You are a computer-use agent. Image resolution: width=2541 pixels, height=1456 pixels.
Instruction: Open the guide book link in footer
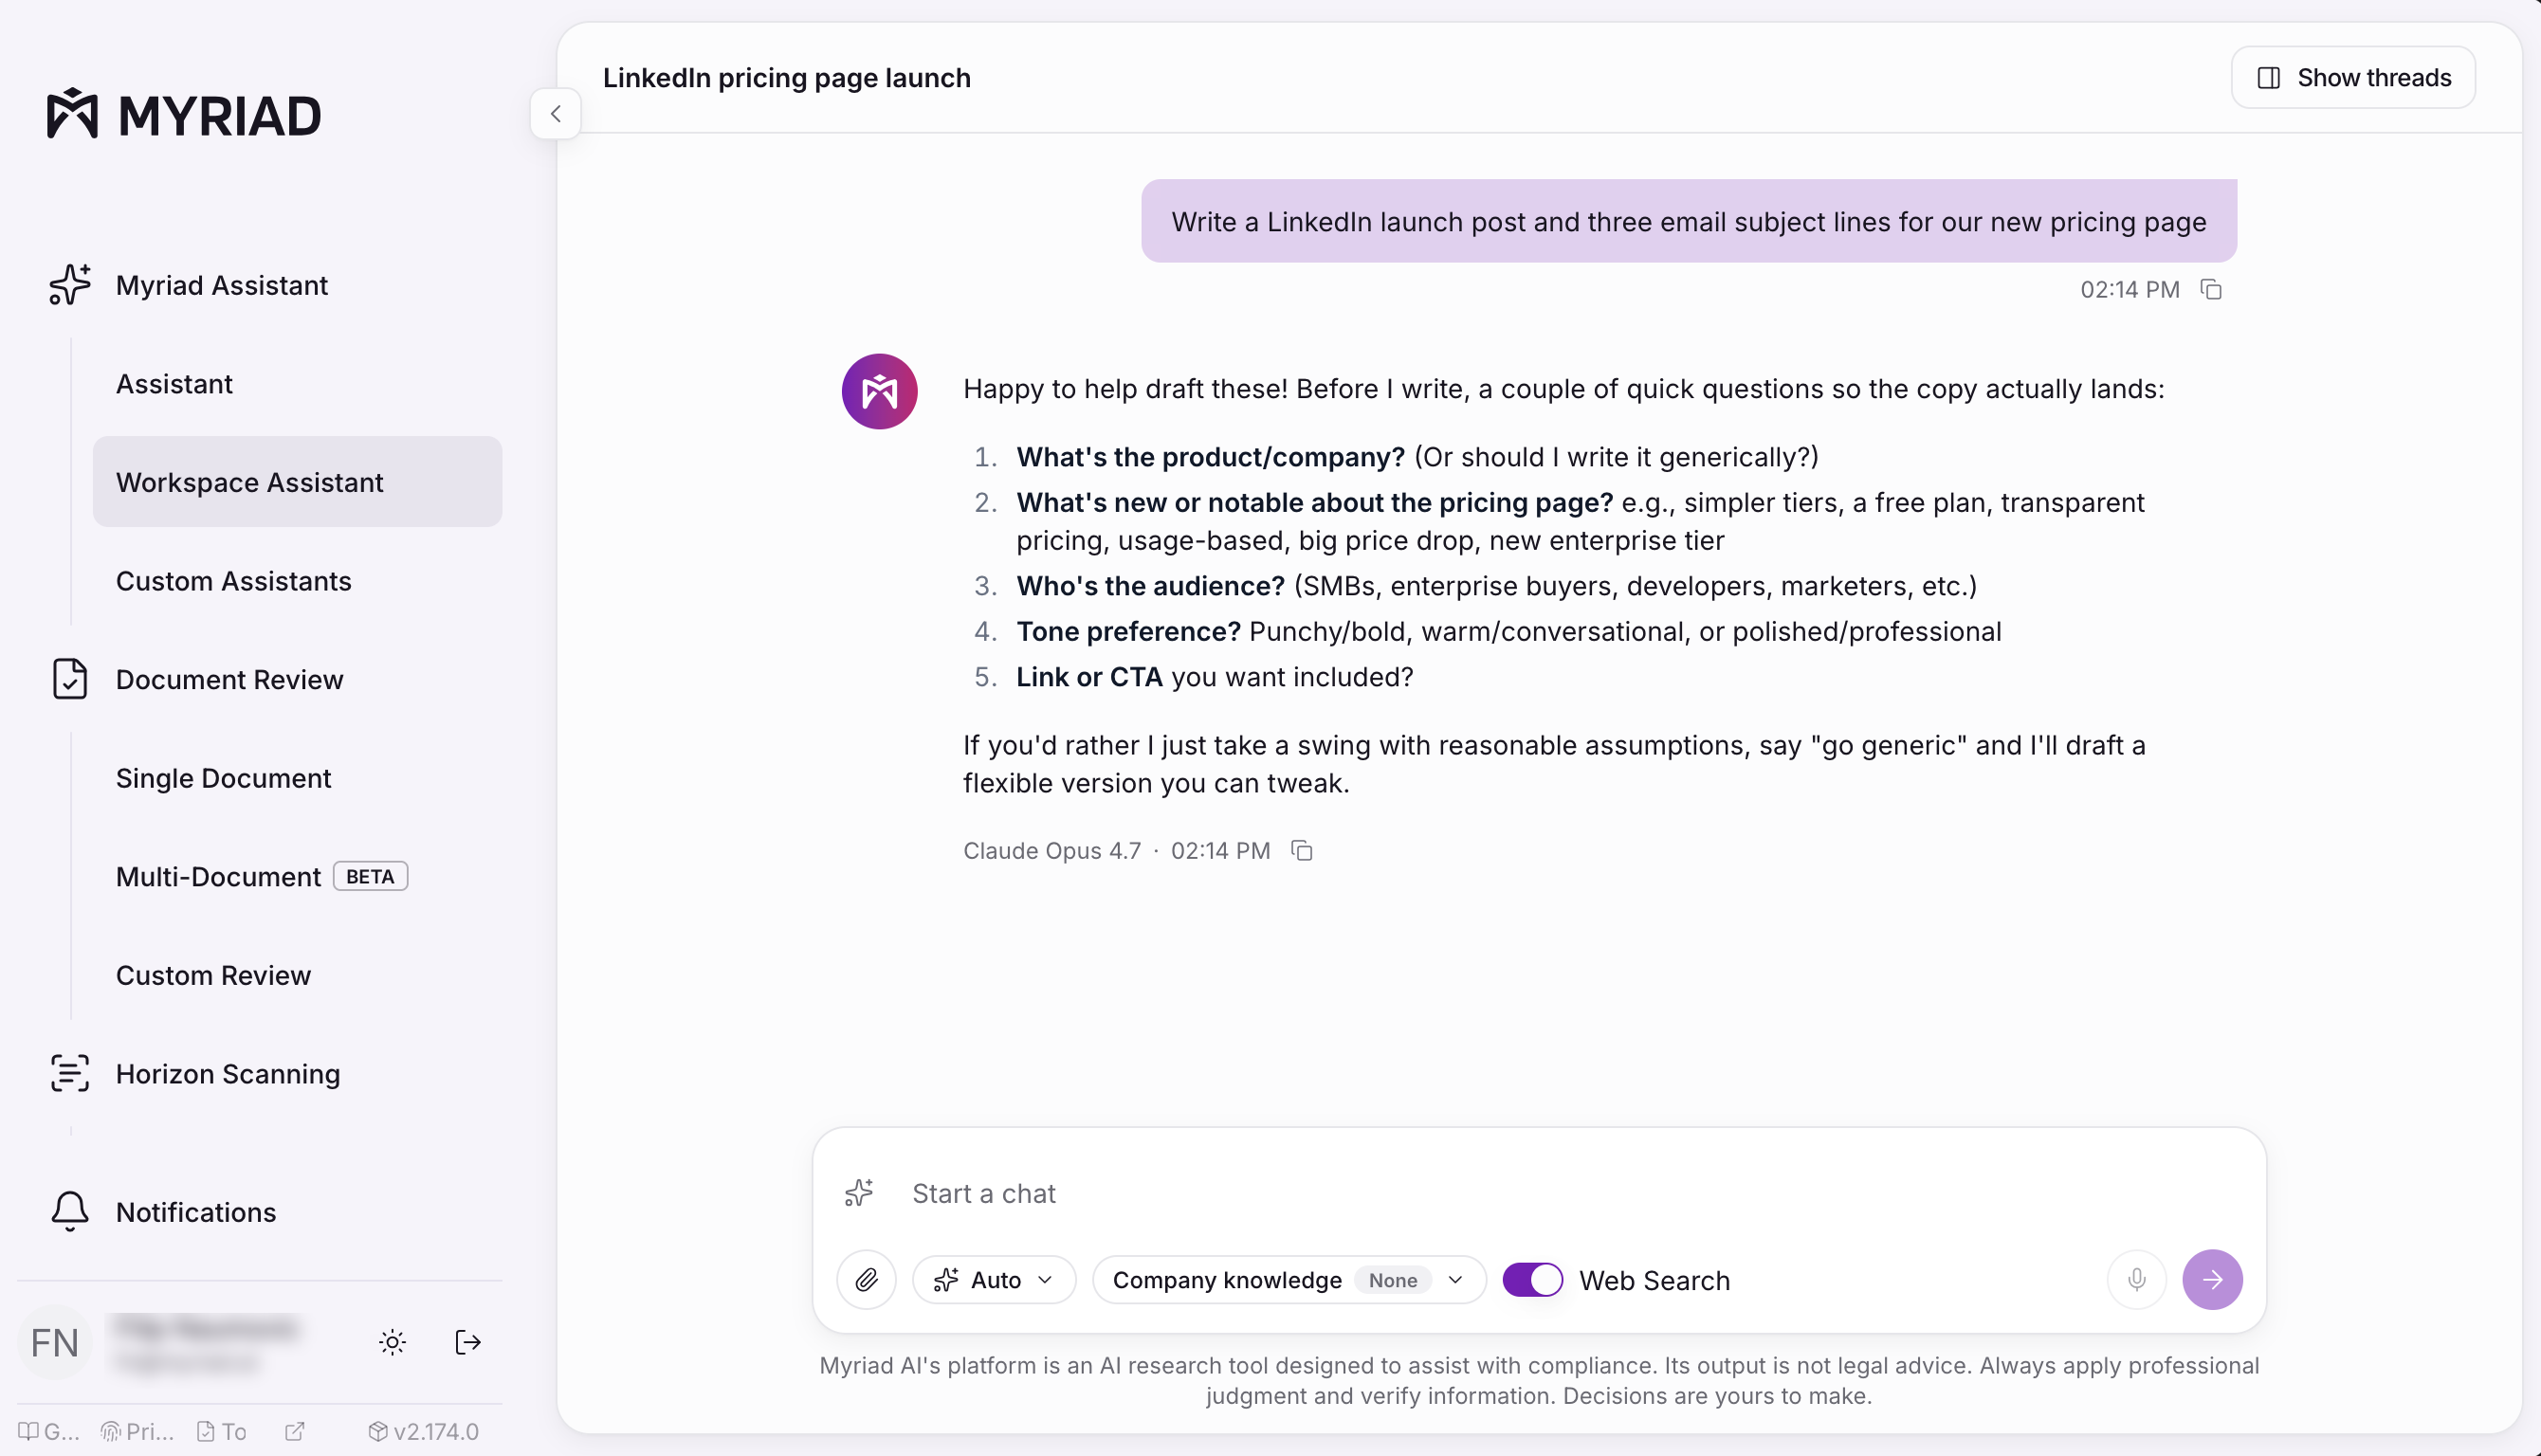[x=49, y=1432]
